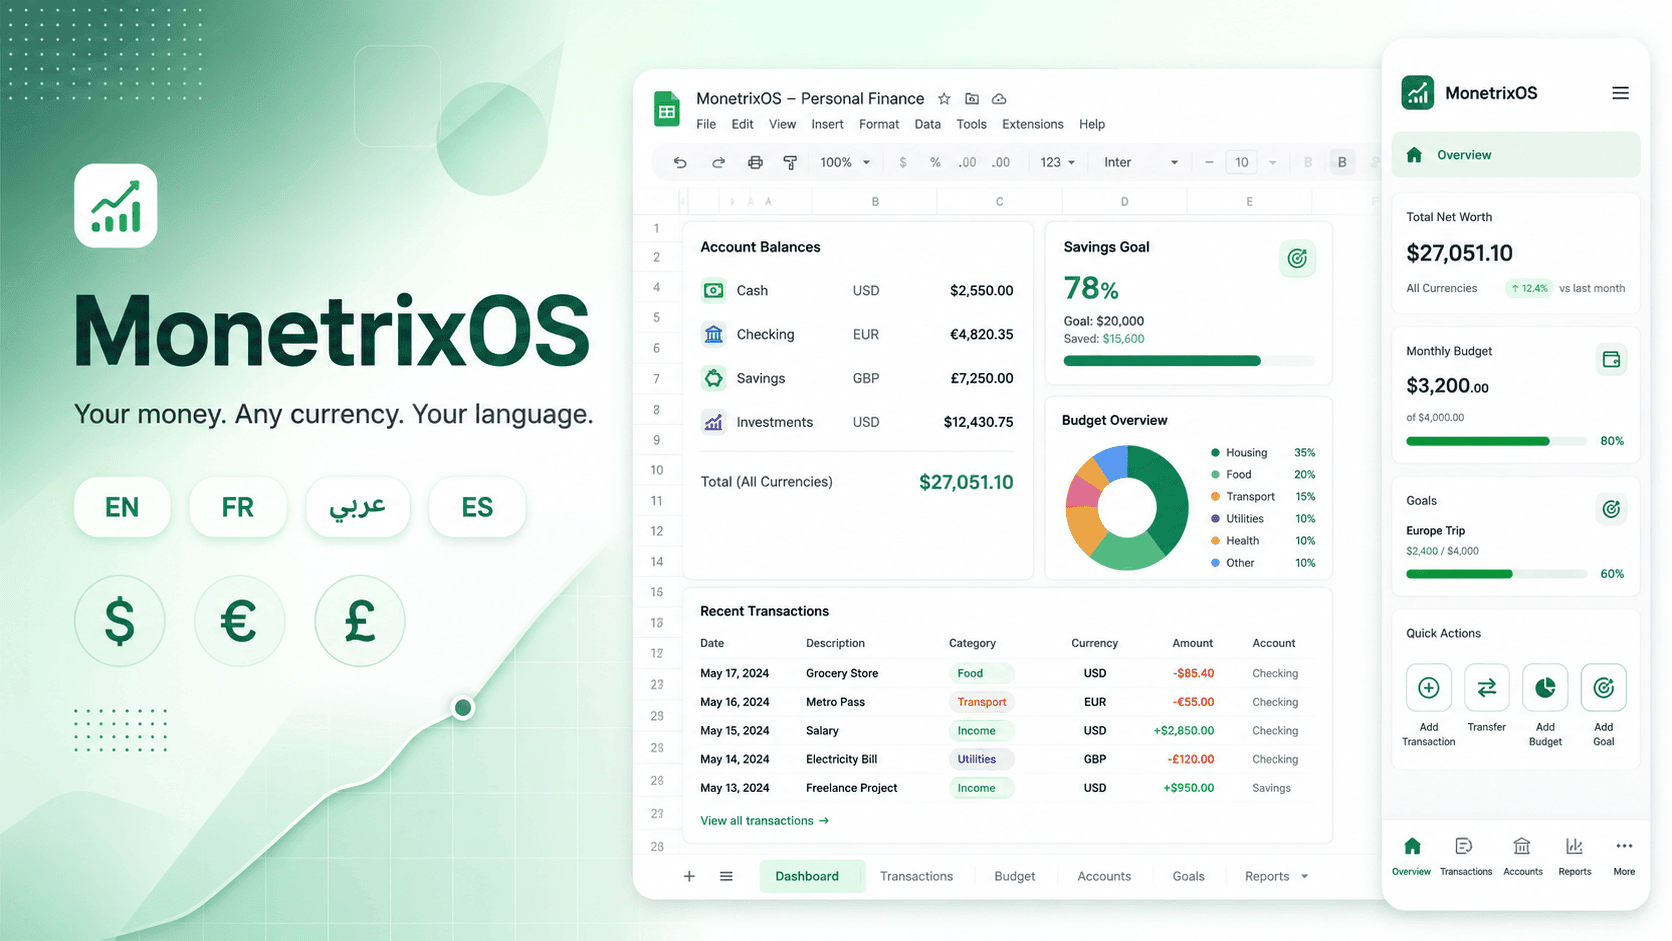Tap the Transfer quick action icon
This screenshot has width=1672, height=941.
coord(1486,688)
